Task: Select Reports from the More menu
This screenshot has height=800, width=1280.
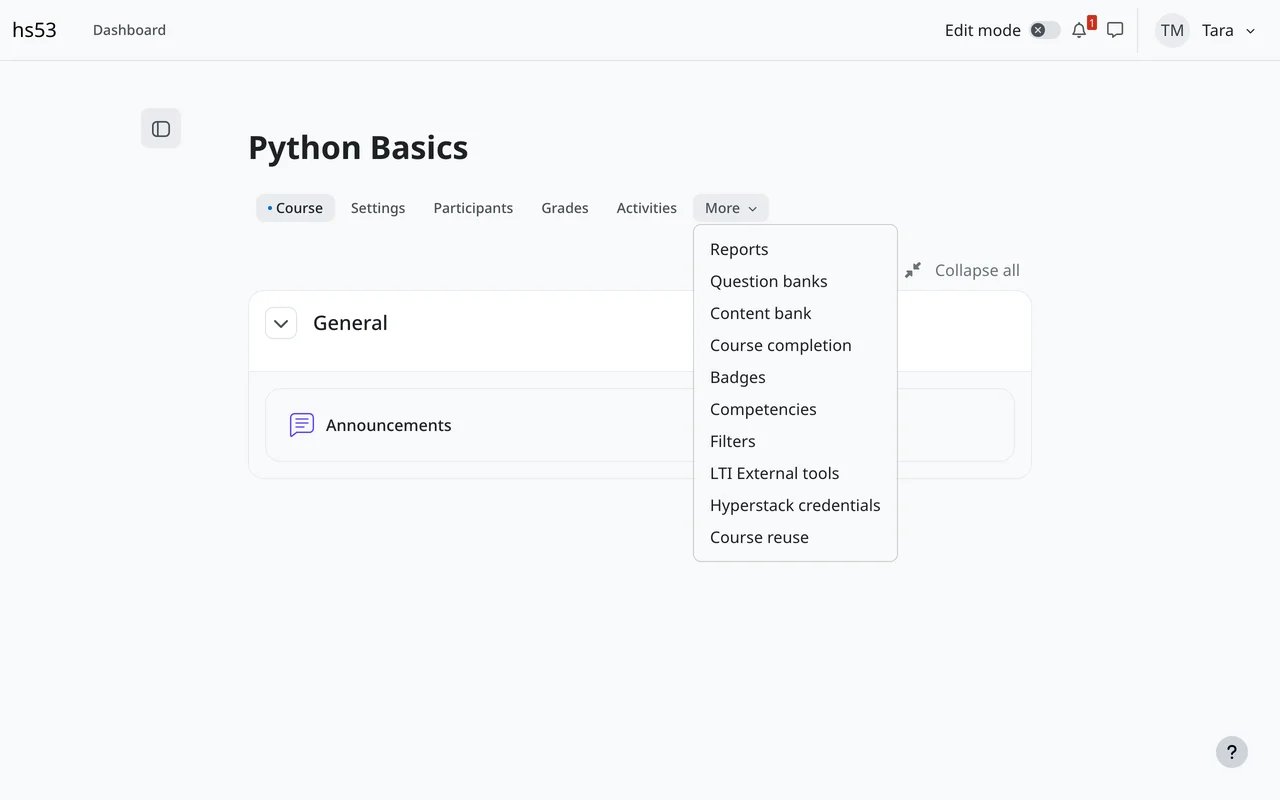Action: (795, 249)
